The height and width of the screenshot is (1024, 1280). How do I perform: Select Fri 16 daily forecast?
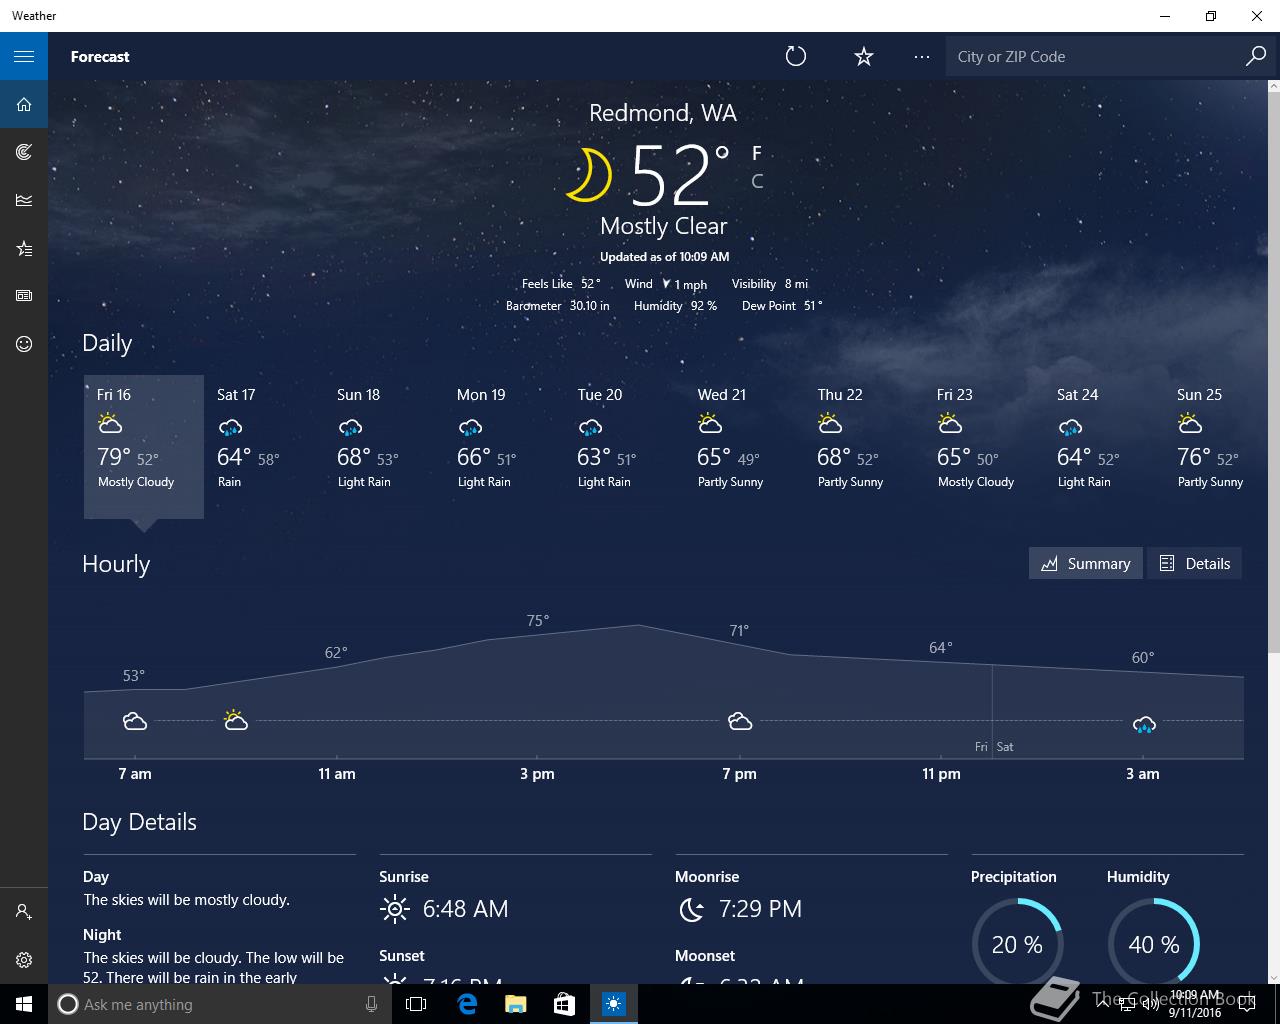(144, 446)
